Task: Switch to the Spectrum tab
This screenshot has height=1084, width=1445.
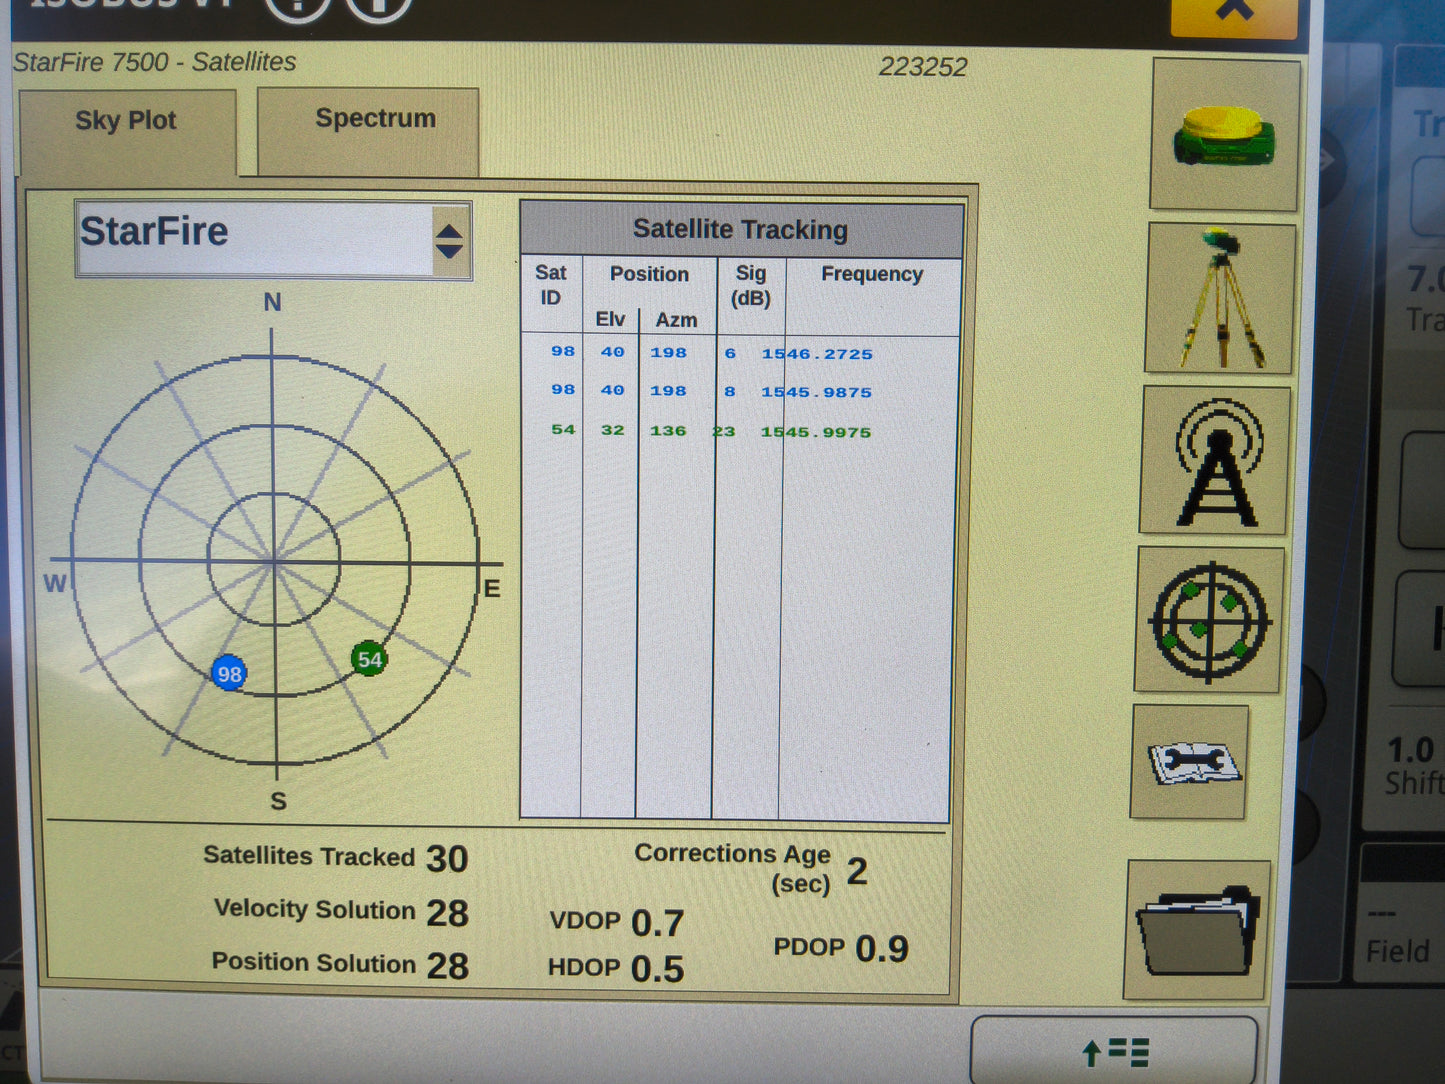Action: (368, 130)
